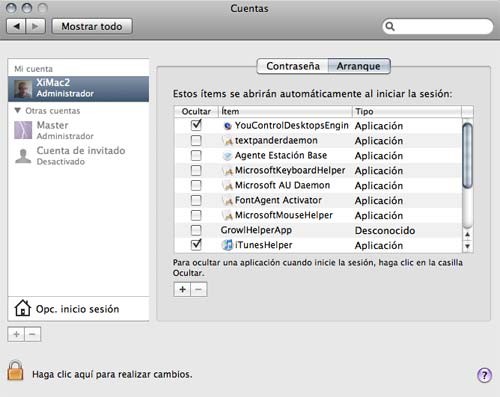Sort by the Ocultar column header
Image resolution: width=500 pixels, height=397 pixels.
196,111
